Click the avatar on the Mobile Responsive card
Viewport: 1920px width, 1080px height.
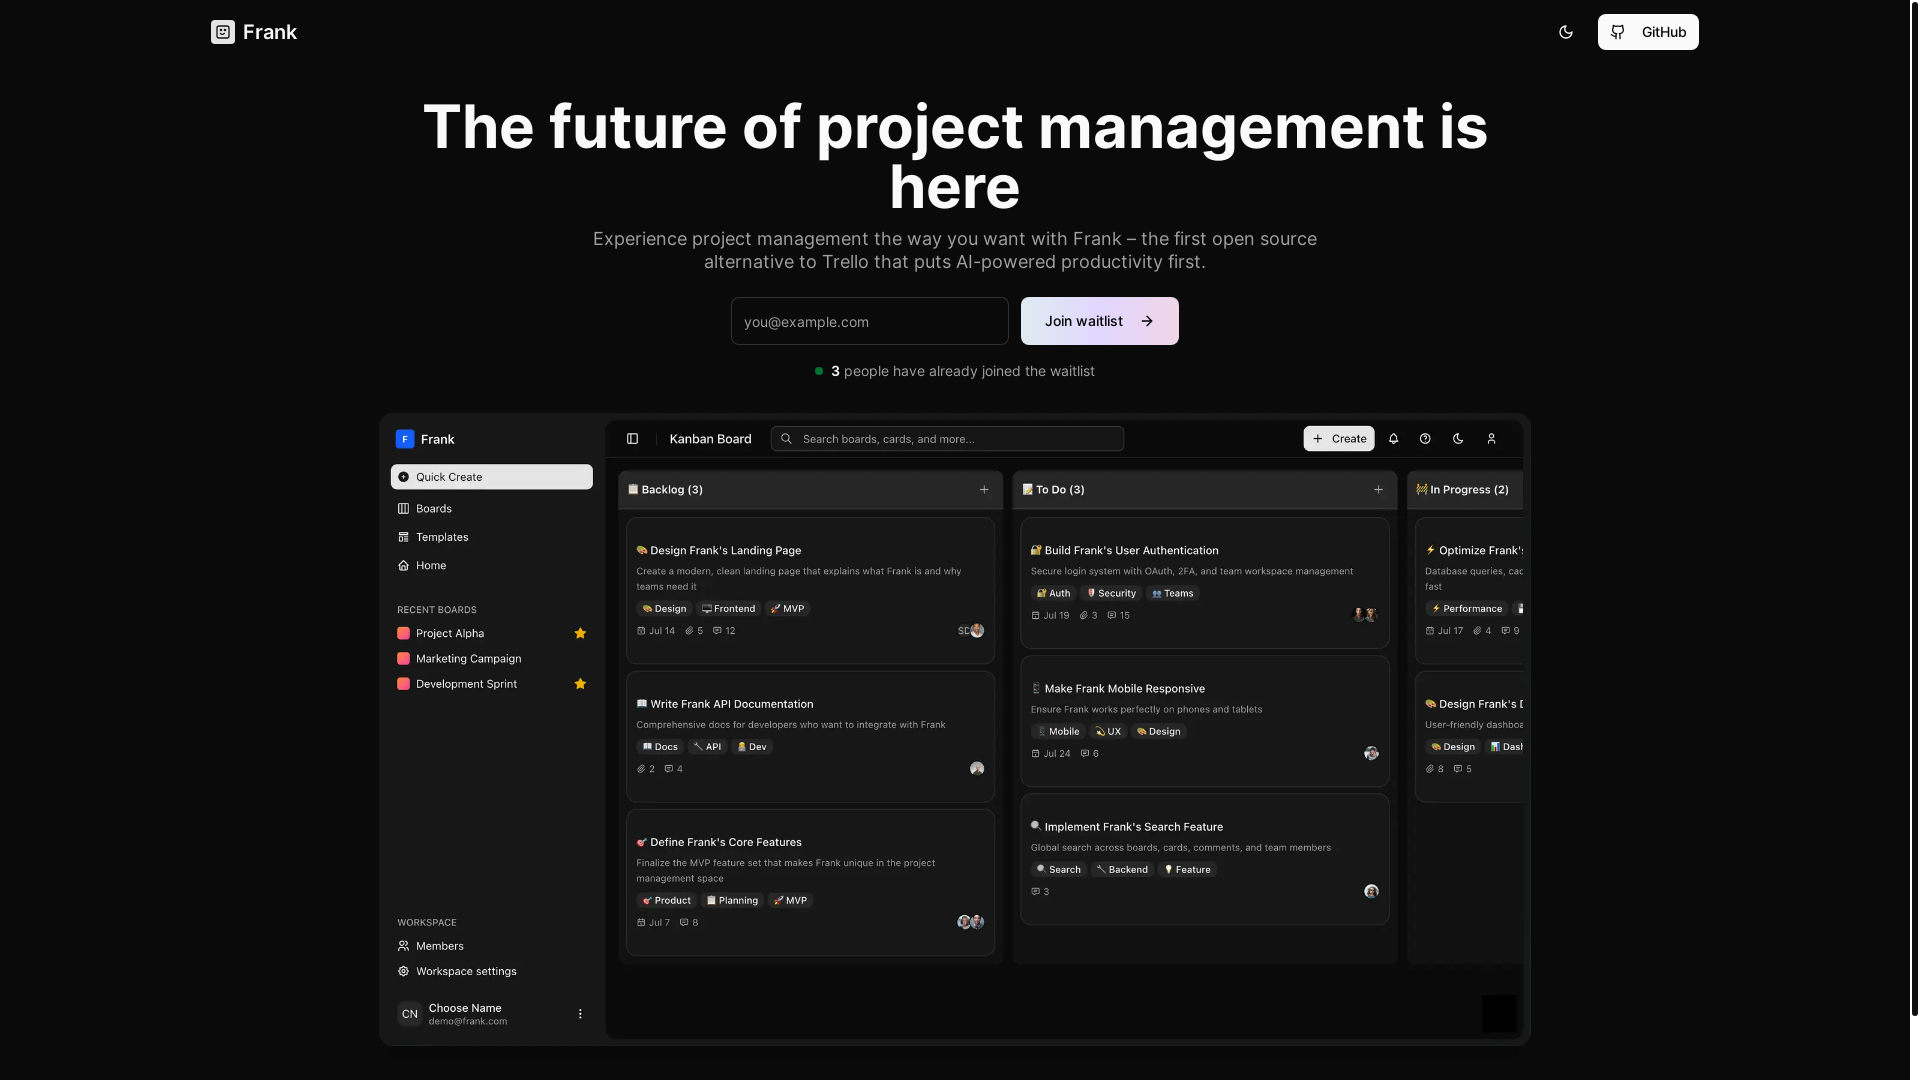coord(1371,754)
